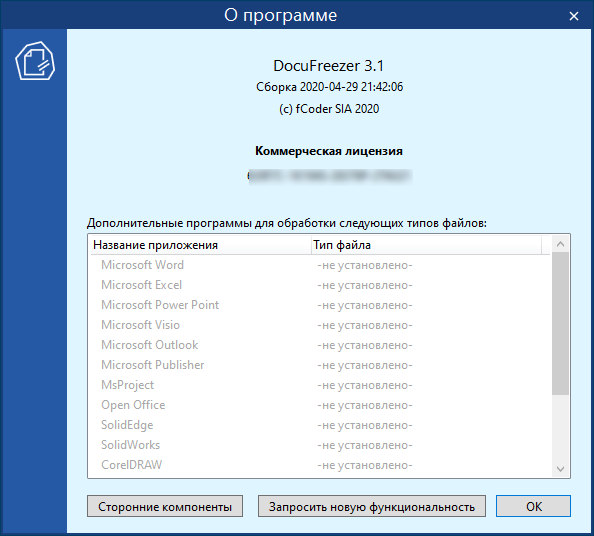Select the Microsoft Word row
Viewport: 594px width, 536px height.
(x=320, y=265)
